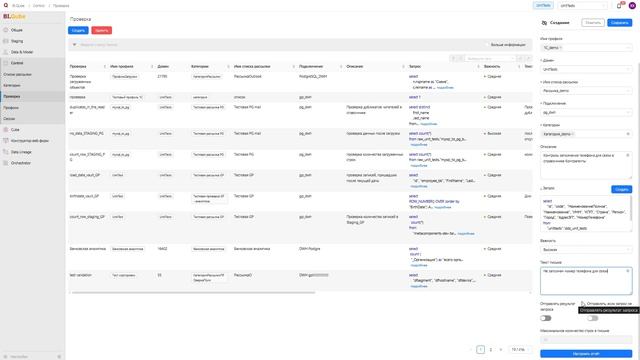Click into the Запрос SQL editor

coord(586,214)
